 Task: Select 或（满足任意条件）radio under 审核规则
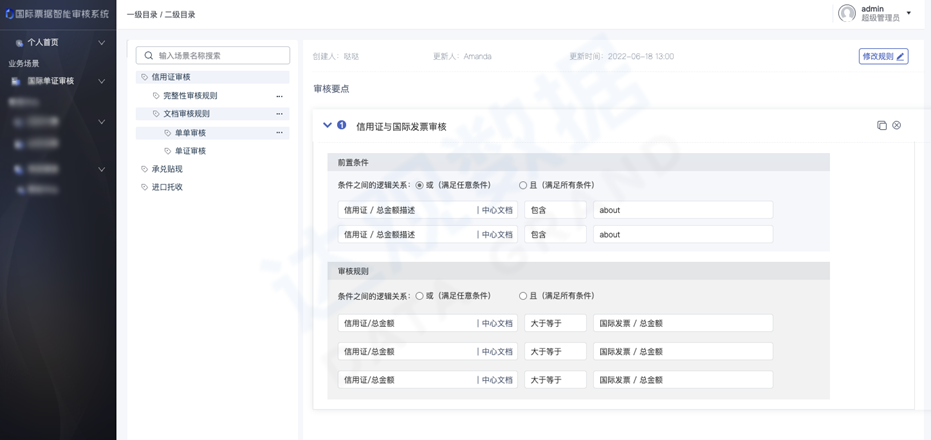point(419,296)
